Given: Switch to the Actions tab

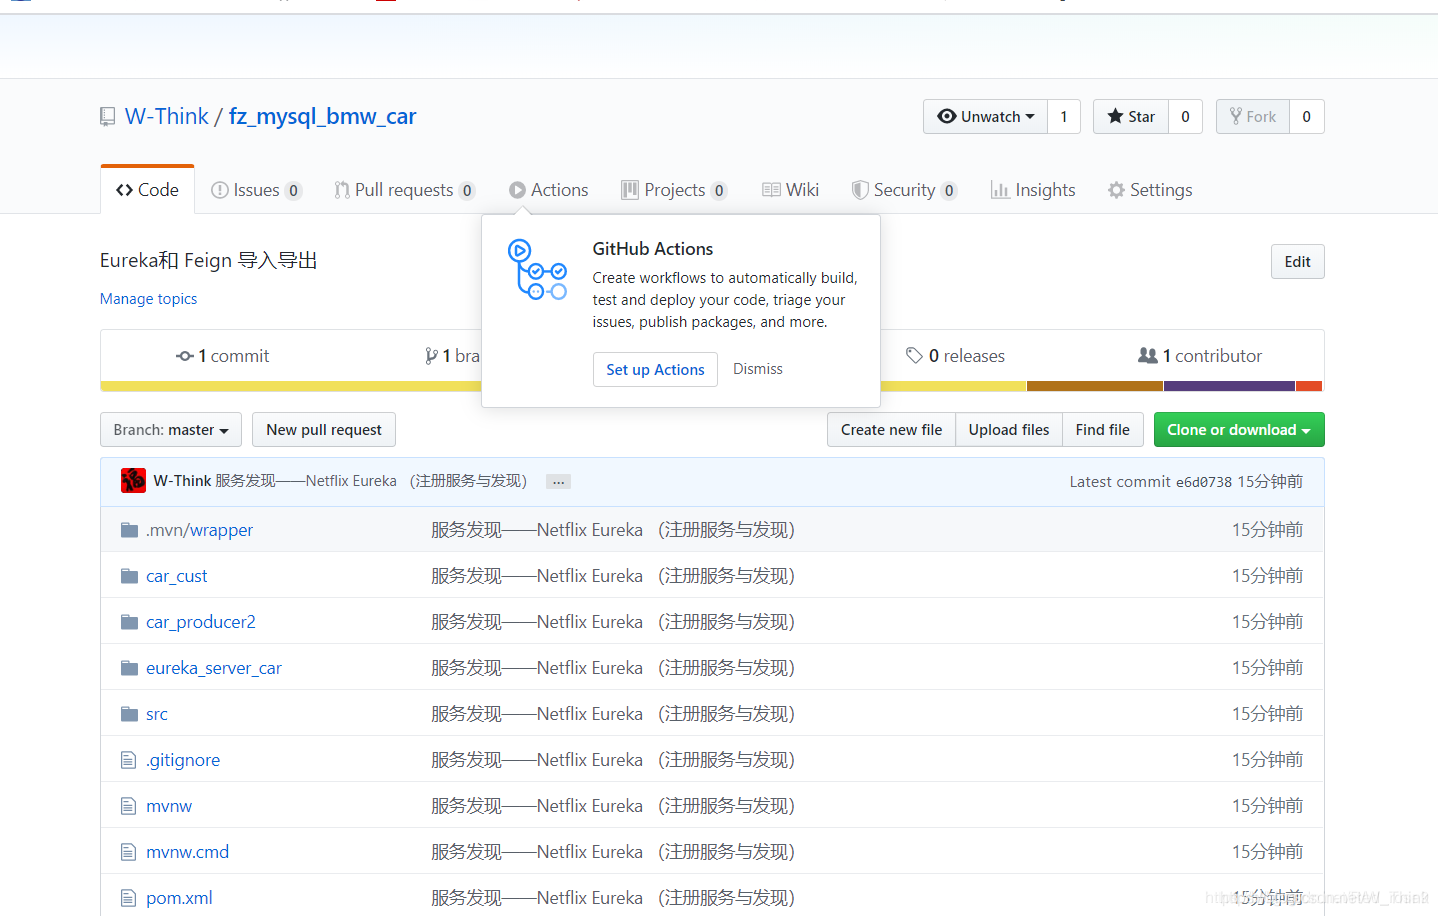Looking at the screenshot, I should point(548,190).
